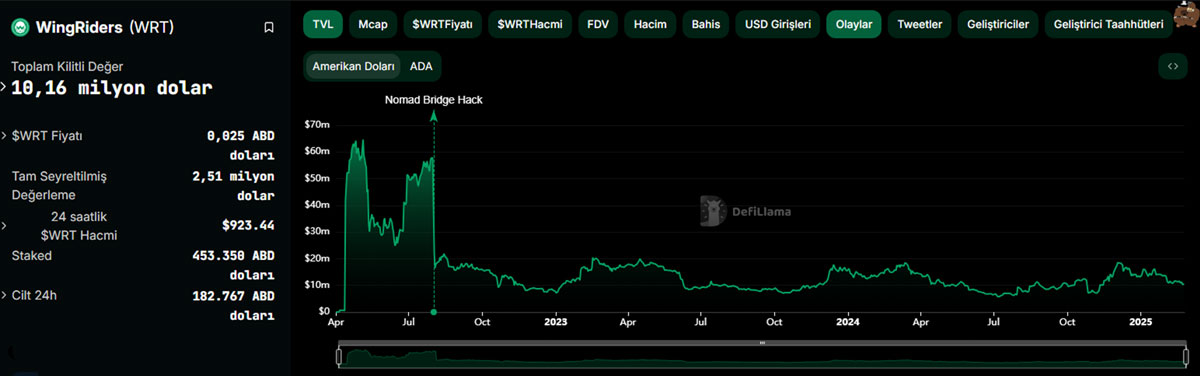The image size is (1200, 376).
Task: Click the Tam Seyreltilmiş Değerleme label
Action: coord(58,185)
